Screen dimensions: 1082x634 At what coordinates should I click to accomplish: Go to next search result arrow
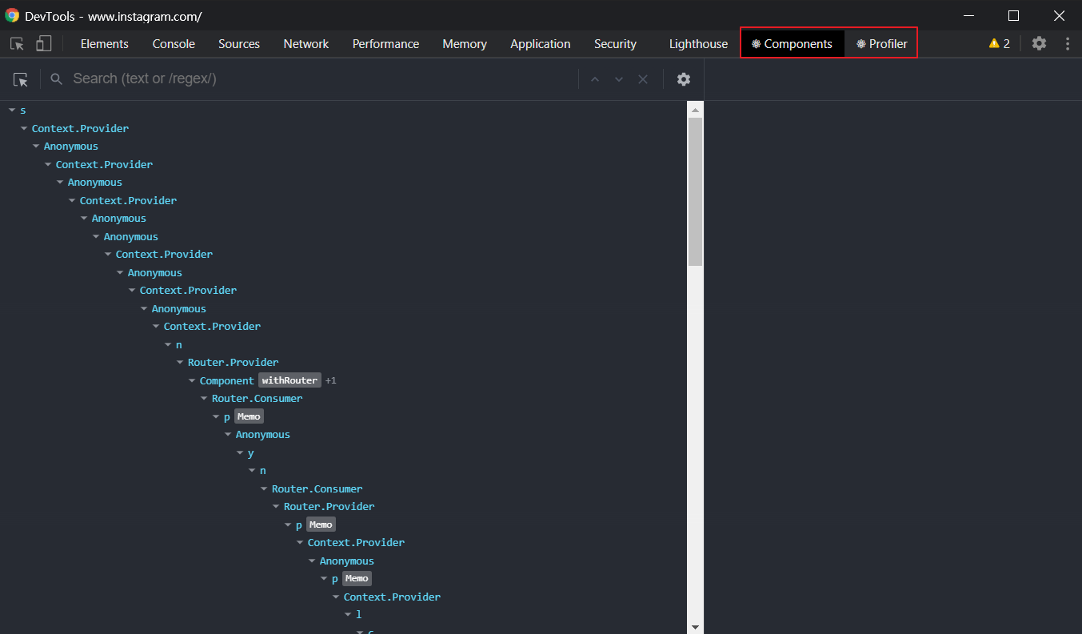pos(619,79)
